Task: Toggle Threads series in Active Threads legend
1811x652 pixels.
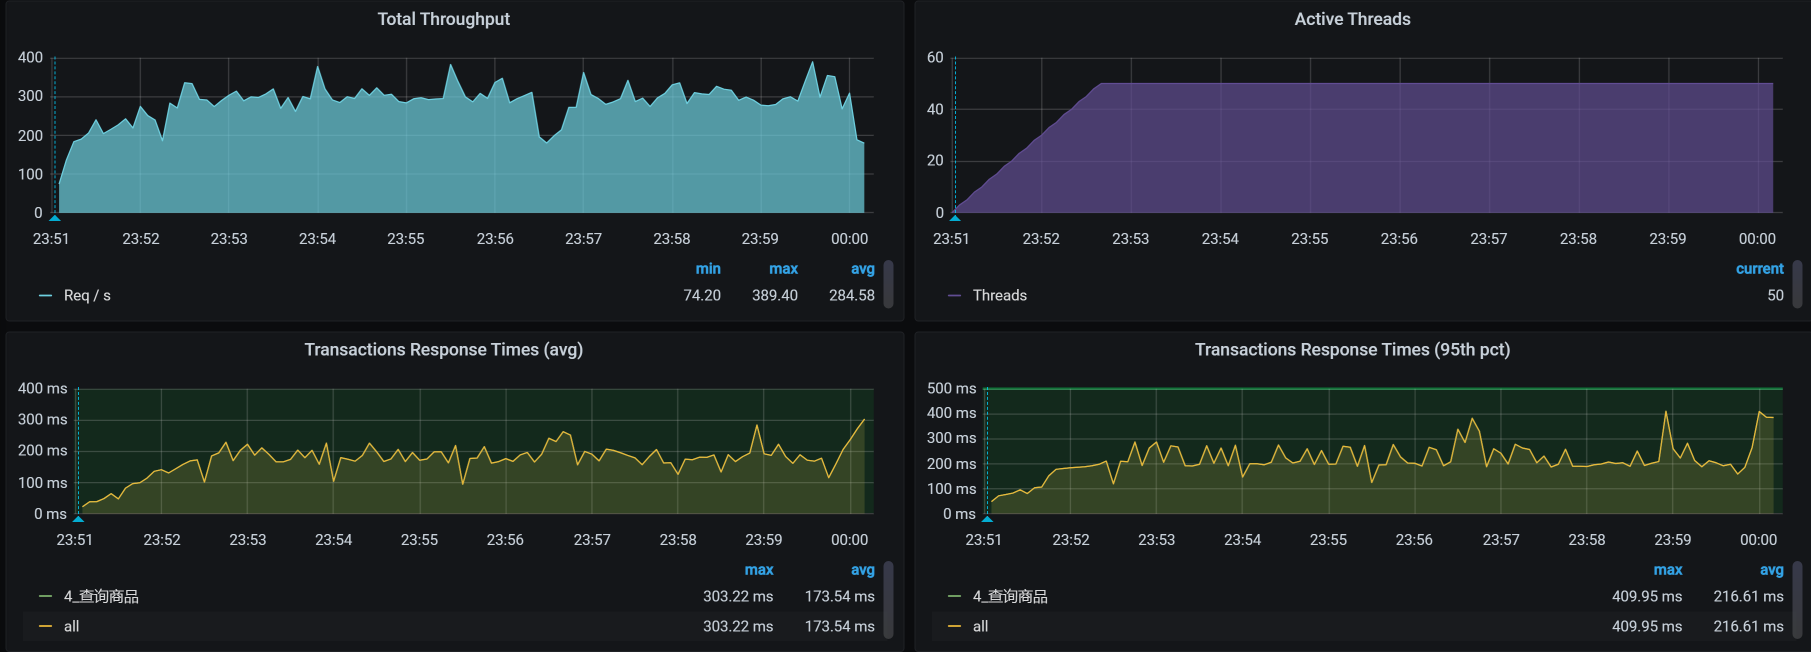Action: point(999,296)
